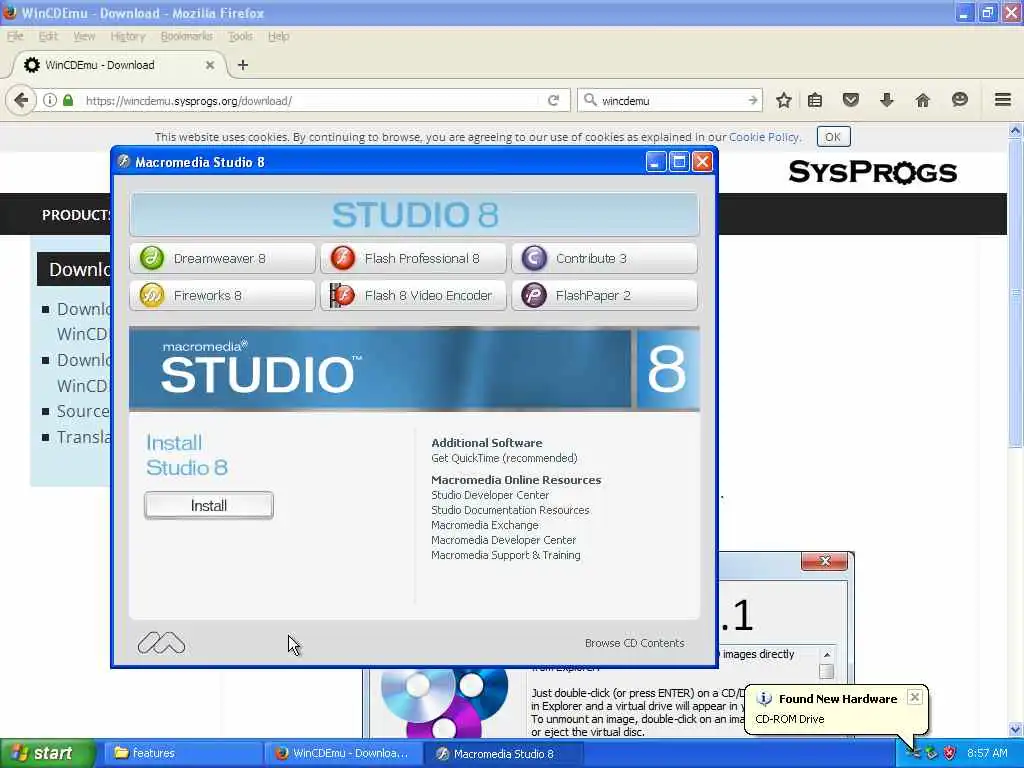Close the Found New Hardware balloon
This screenshot has height=768, width=1024.
tap(915, 697)
